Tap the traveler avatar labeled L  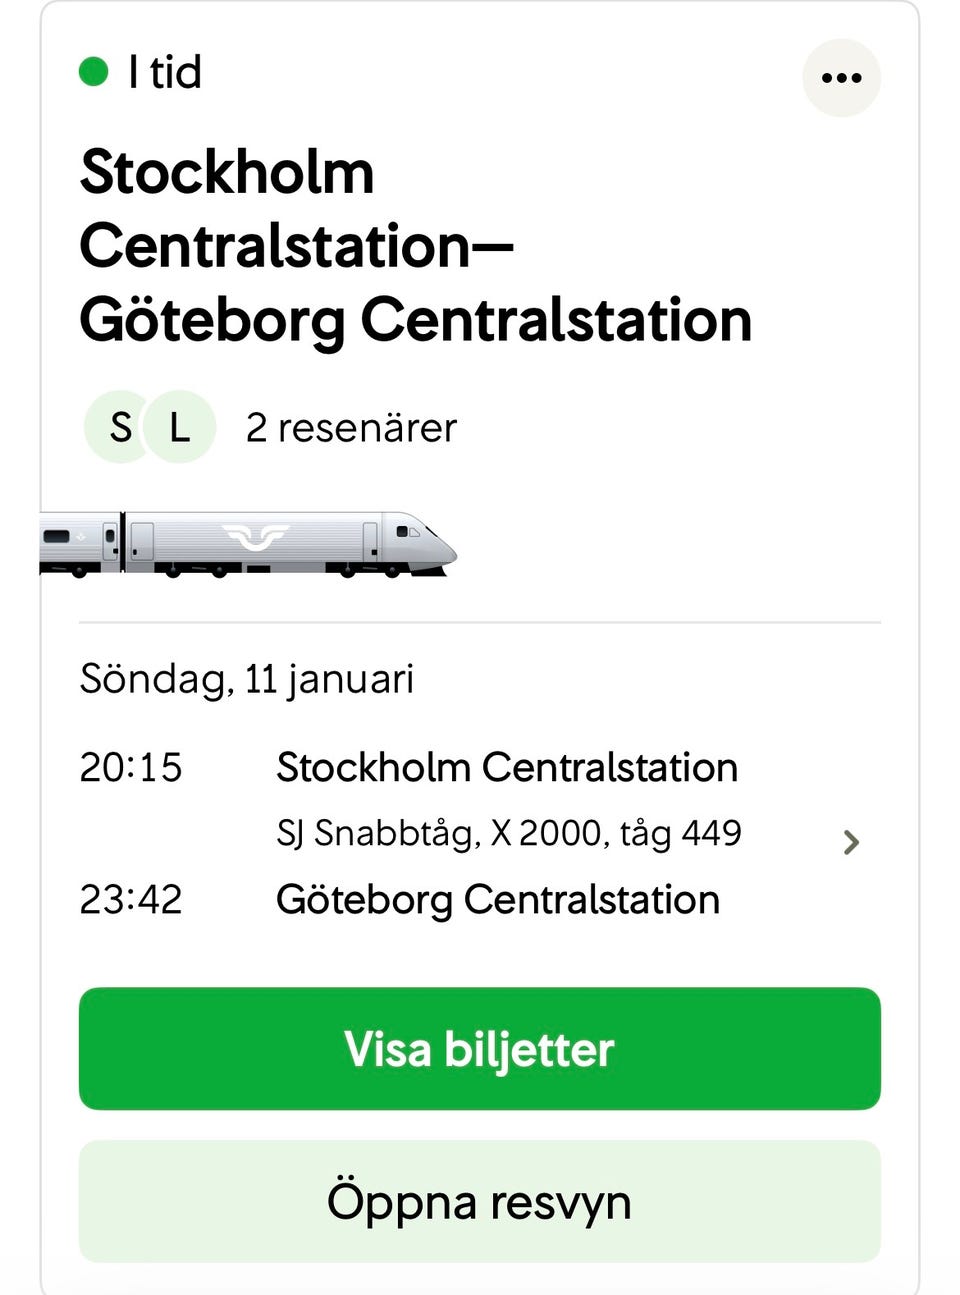click(x=181, y=428)
